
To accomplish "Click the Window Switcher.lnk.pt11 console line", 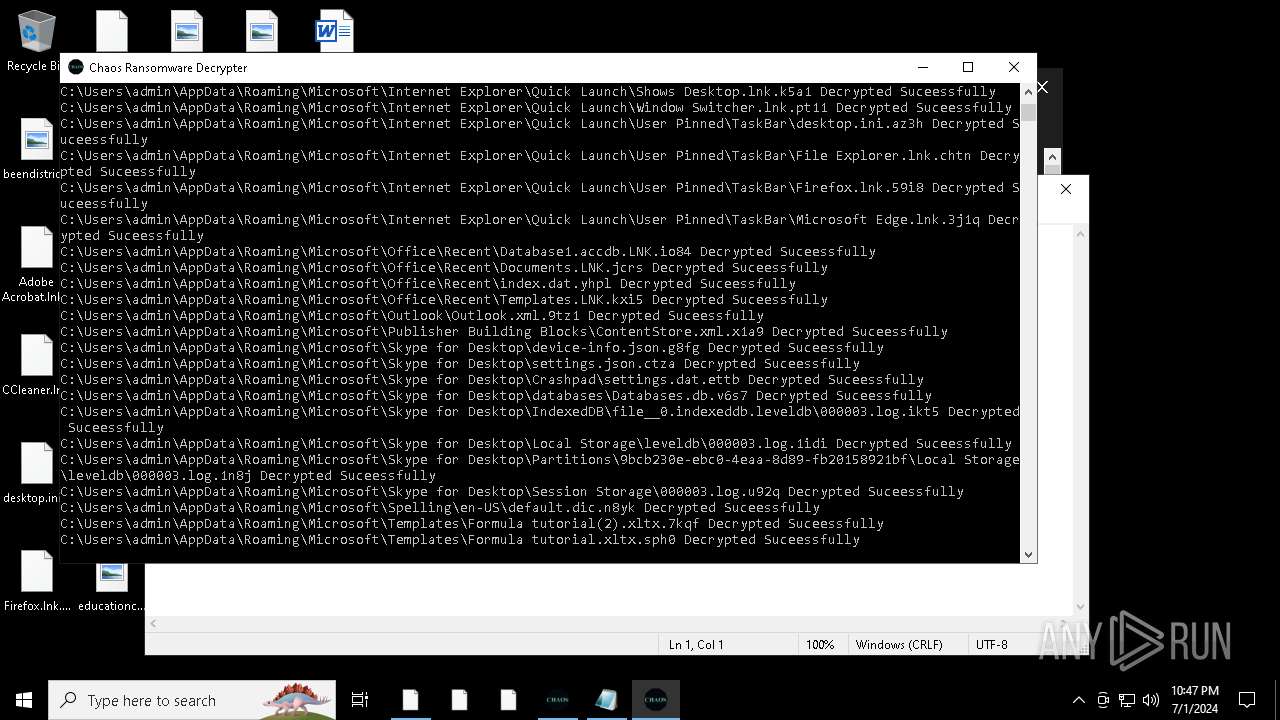I will click(536, 107).
